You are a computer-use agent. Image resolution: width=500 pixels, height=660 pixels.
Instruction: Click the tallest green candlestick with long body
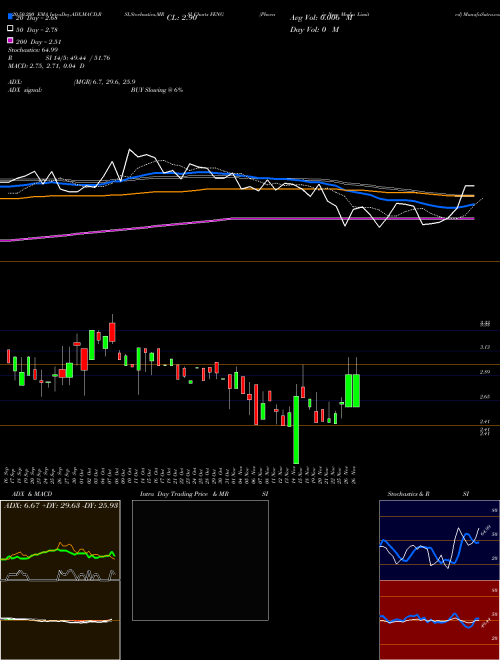tap(296, 430)
